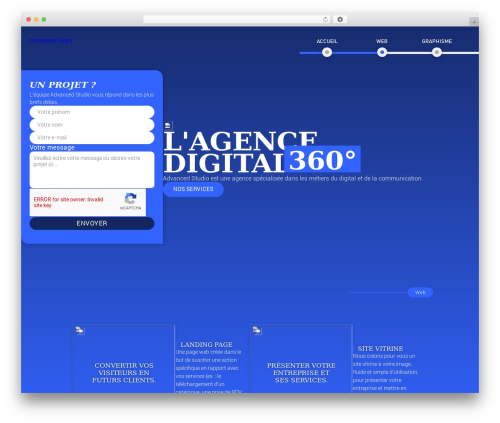Open the Graphisme navigation label
Image resolution: width=500 pixels, height=423 pixels.
coord(437,41)
